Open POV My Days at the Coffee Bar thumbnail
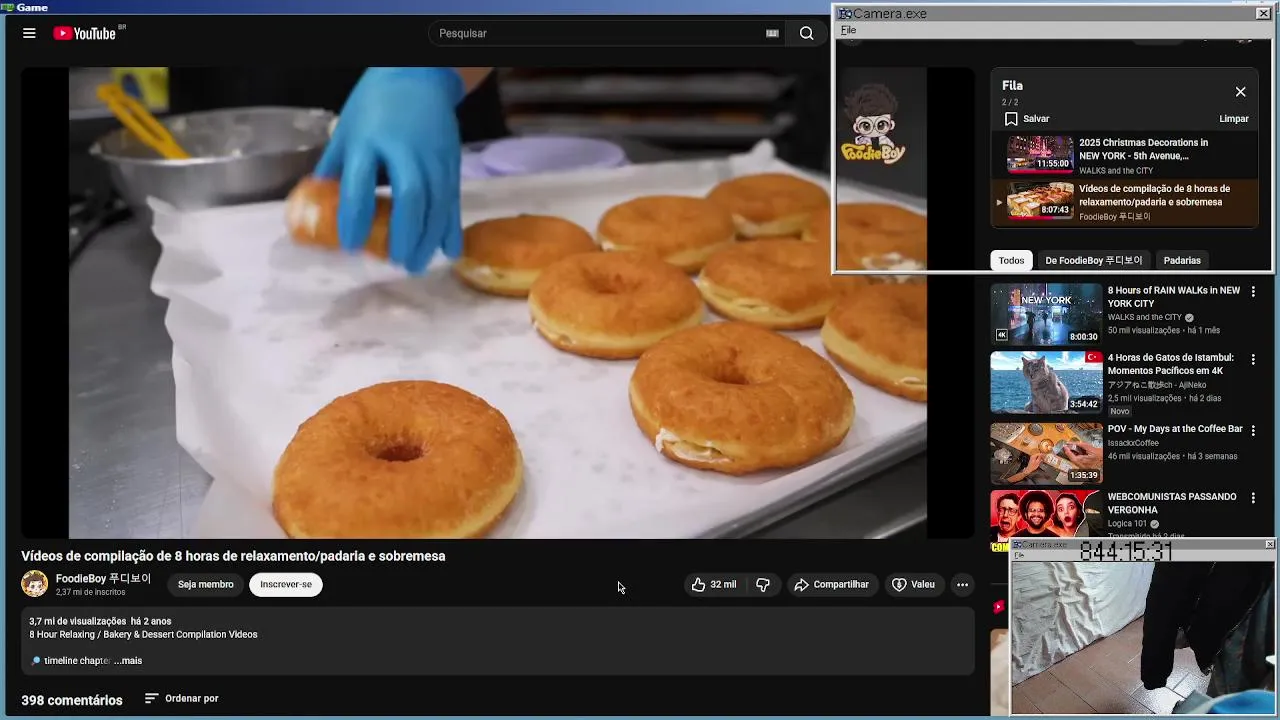The image size is (1280, 720). click(1046, 453)
